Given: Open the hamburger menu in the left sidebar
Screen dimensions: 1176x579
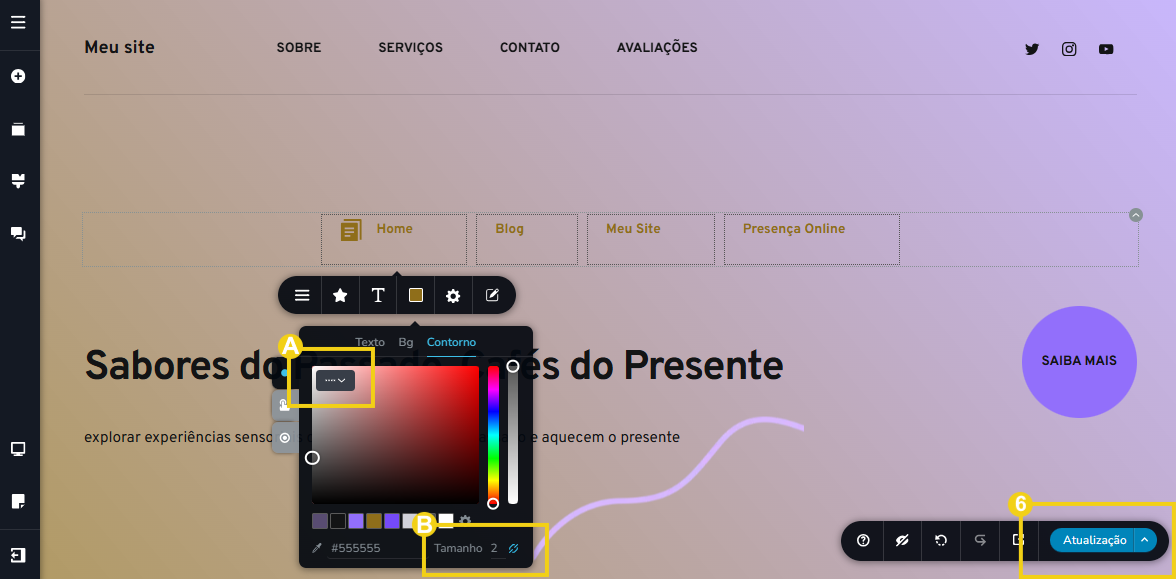Looking at the screenshot, I should coord(18,22).
